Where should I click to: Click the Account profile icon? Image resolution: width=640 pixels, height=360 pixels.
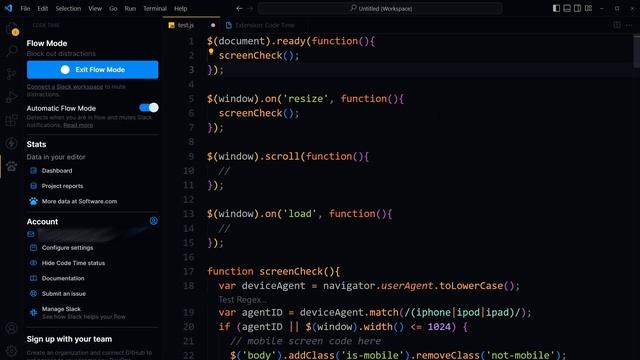coord(153,221)
